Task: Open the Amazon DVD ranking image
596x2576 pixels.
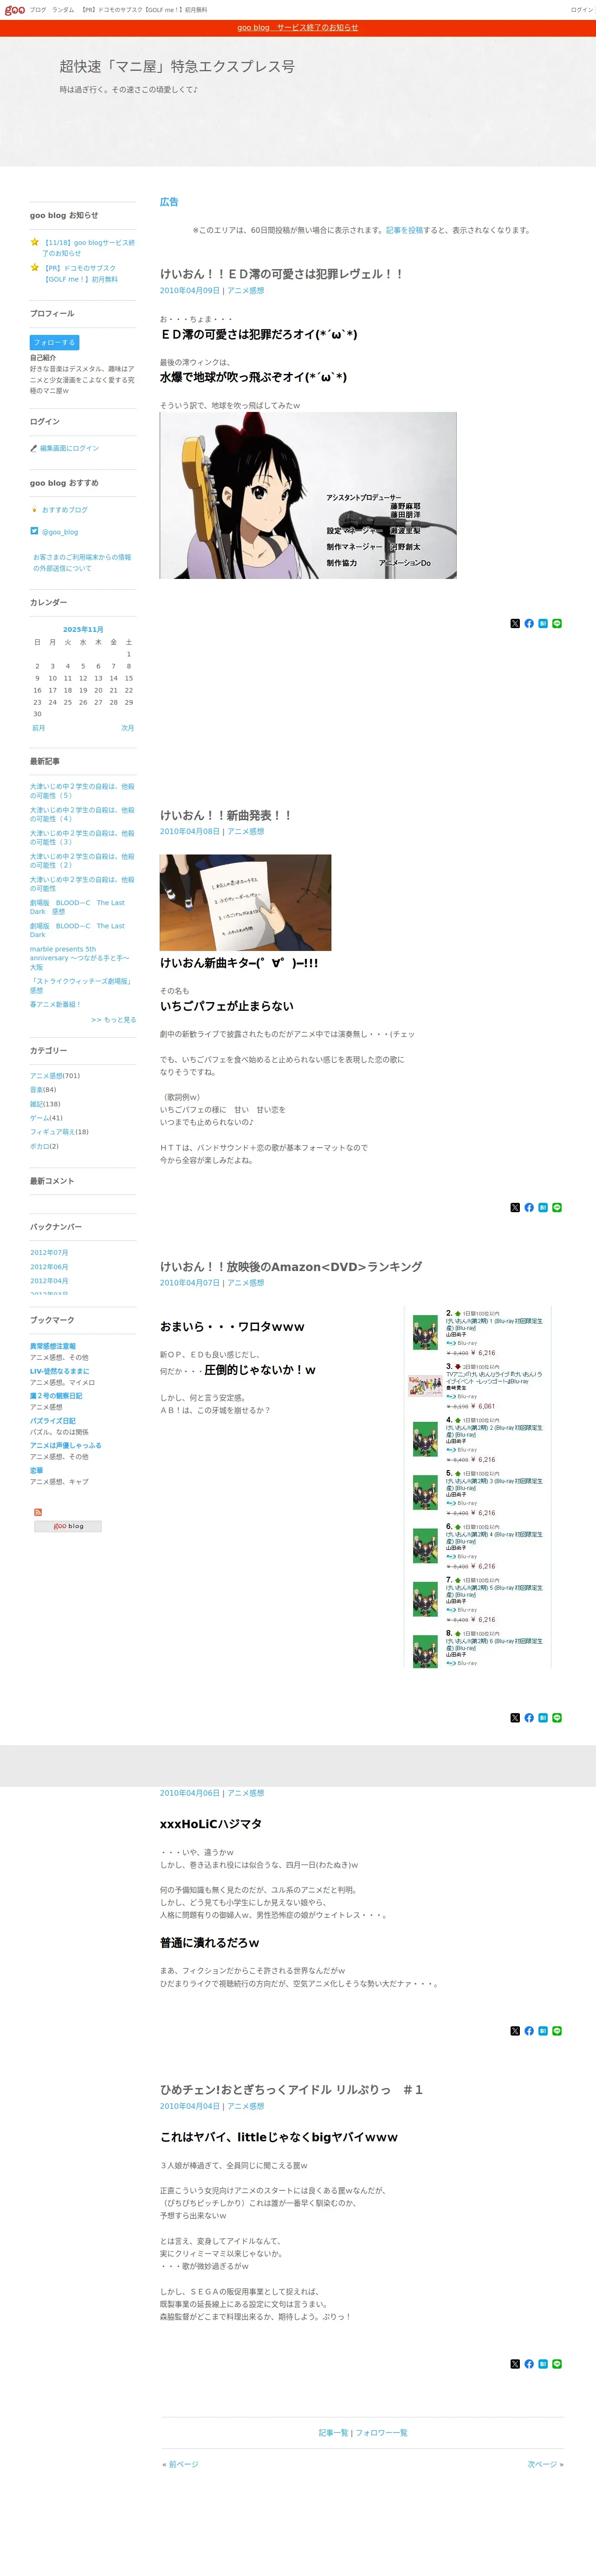Action: [478, 1486]
